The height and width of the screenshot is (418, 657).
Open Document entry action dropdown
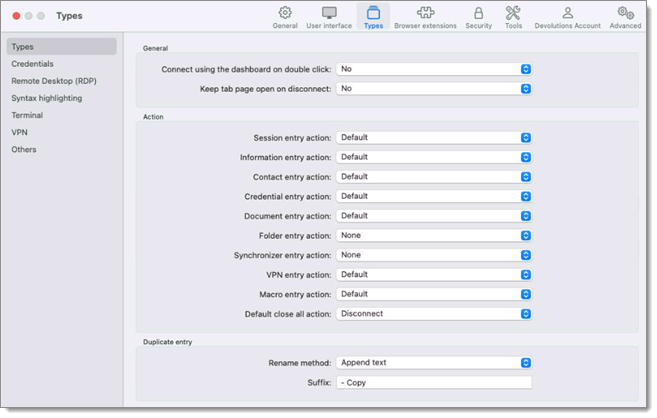click(434, 216)
